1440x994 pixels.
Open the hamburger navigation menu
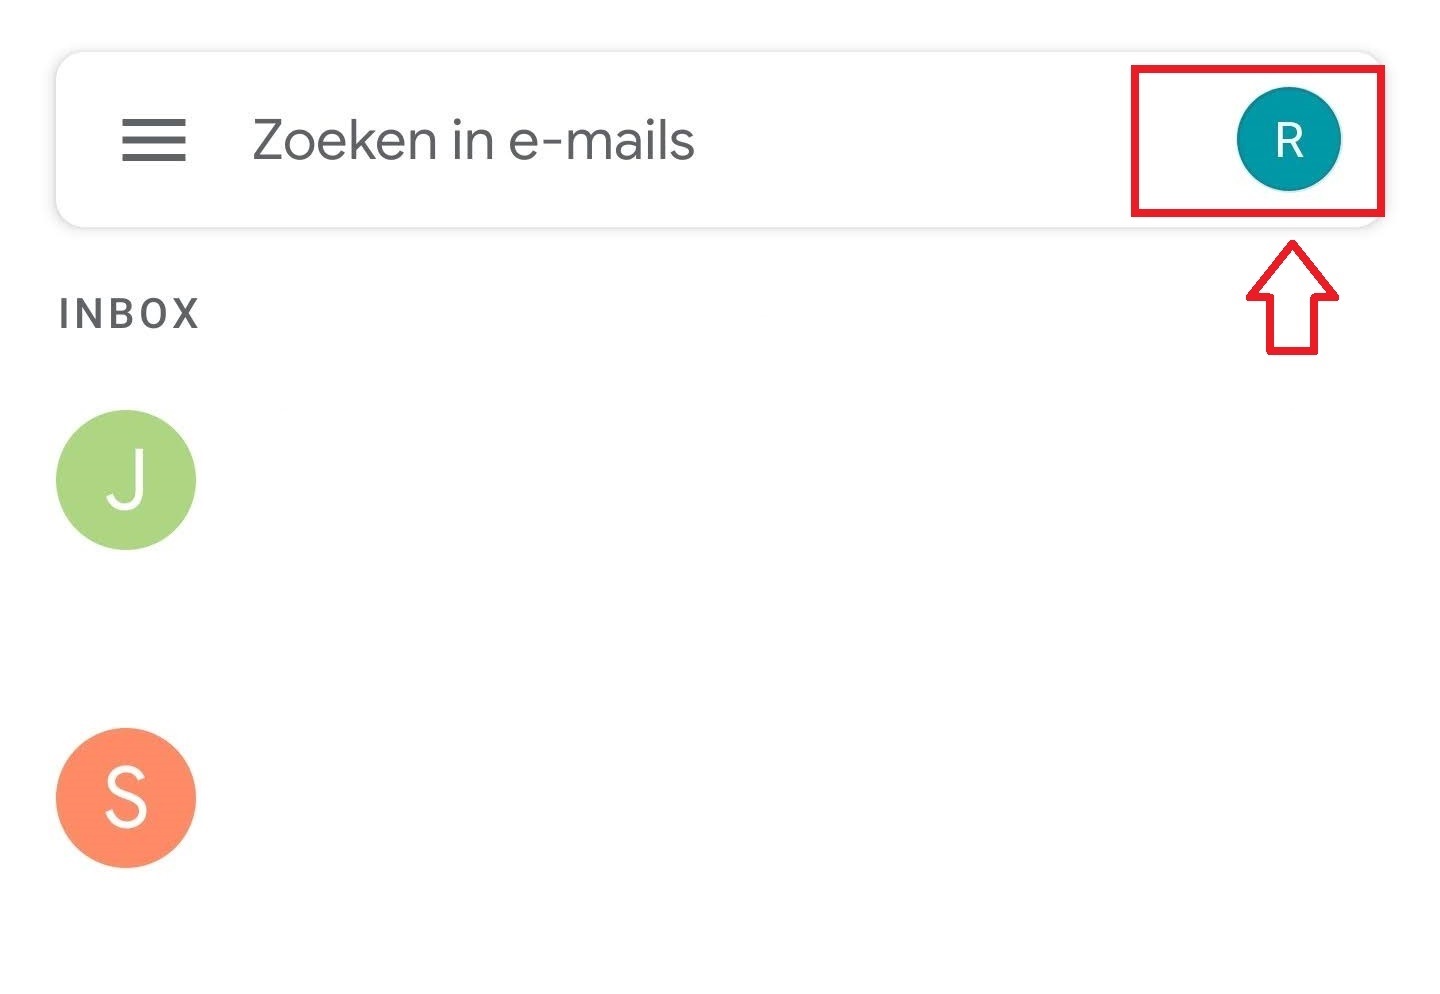tap(153, 140)
